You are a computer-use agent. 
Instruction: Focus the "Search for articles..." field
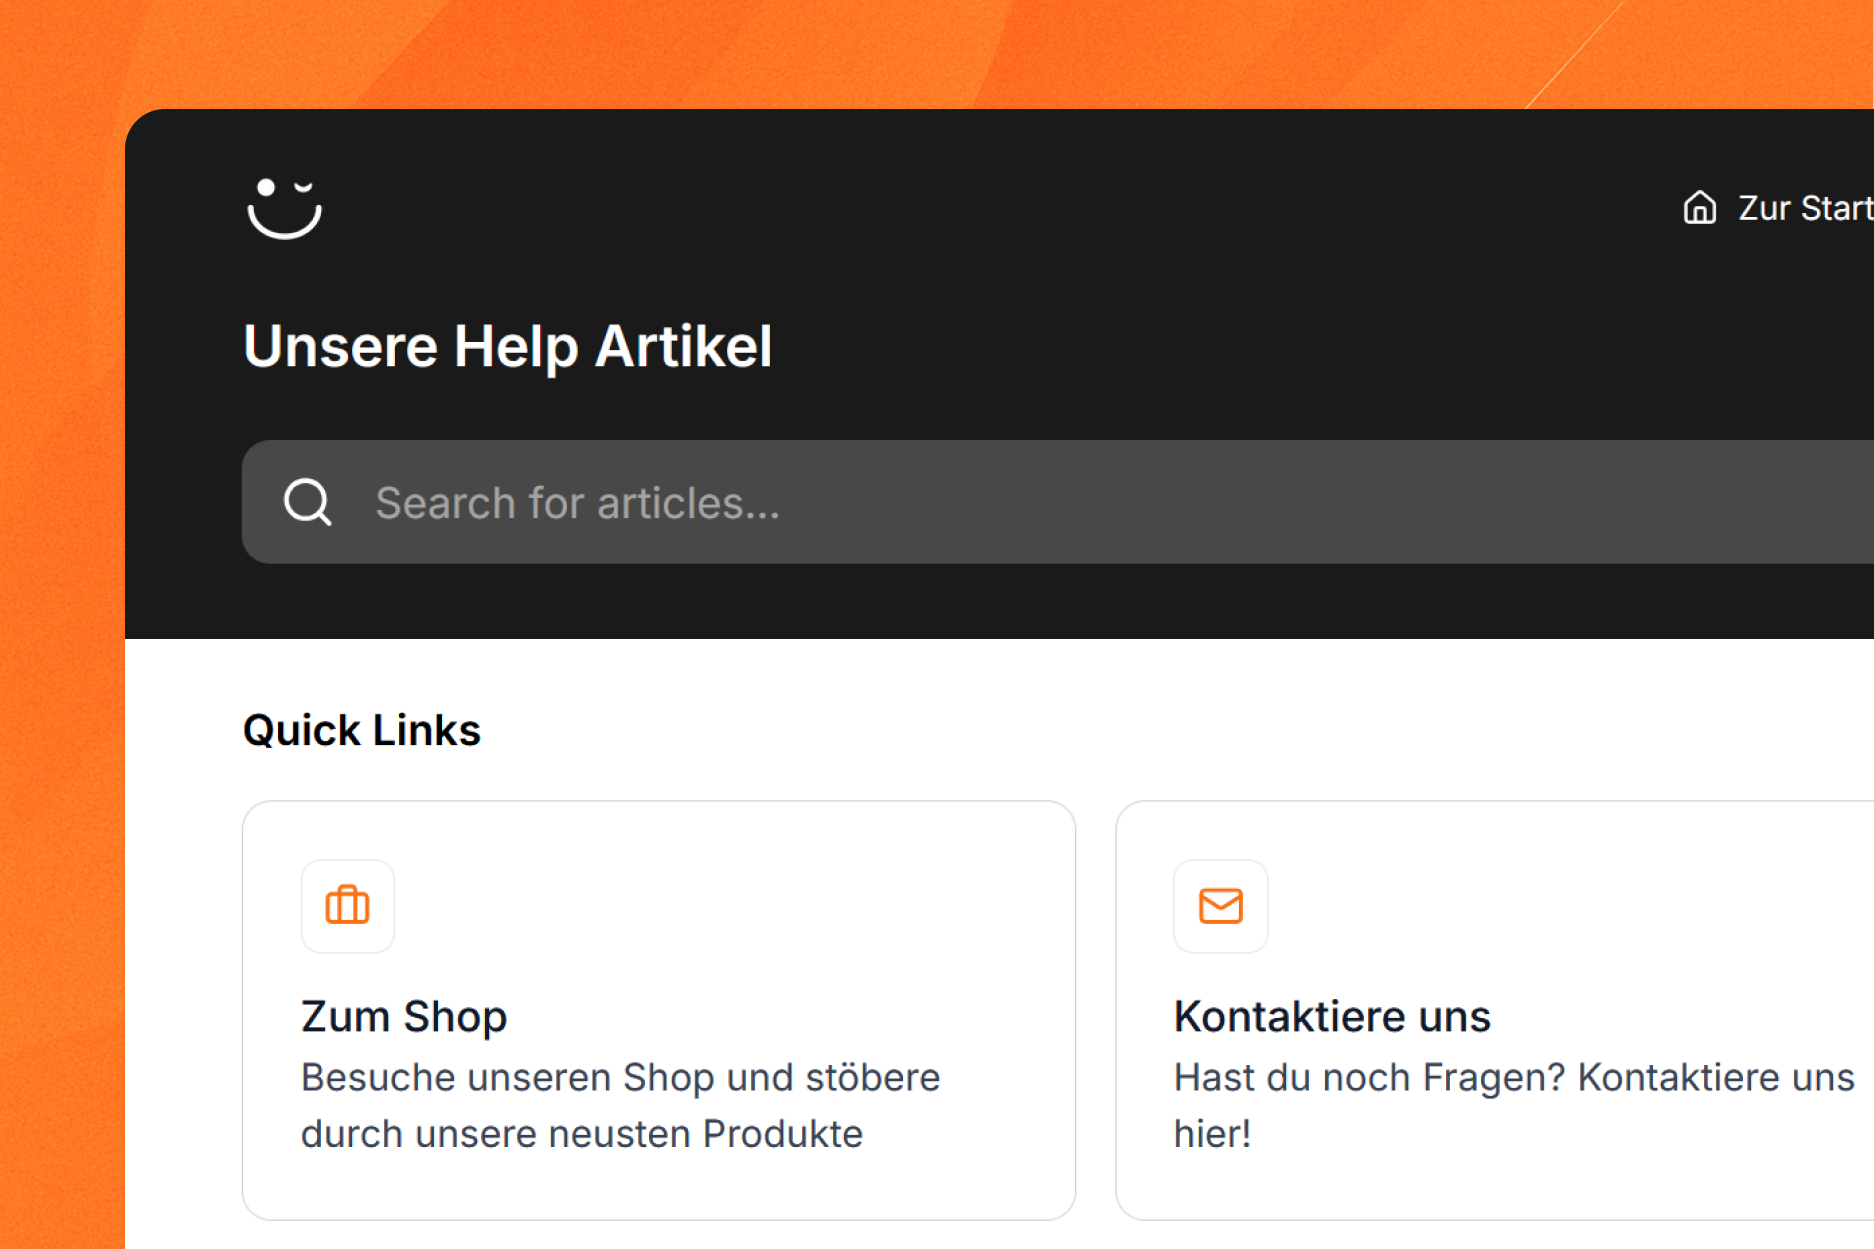(x=1000, y=502)
